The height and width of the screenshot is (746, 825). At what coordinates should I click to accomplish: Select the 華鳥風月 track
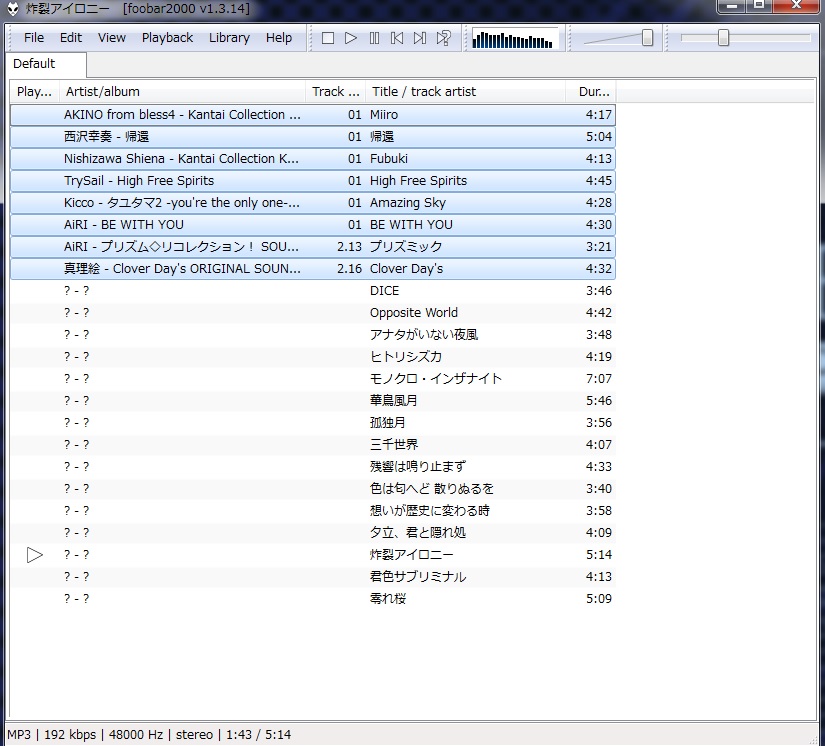click(x=313, y=401)
